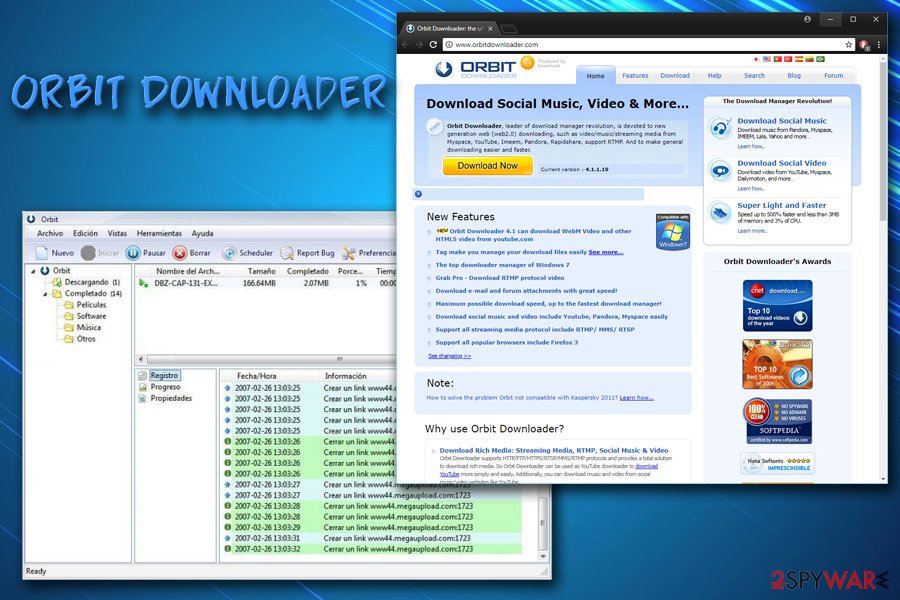
Task: Pause the download with Pausar icon
Action: pyautogui.click(x=133, y=253)
